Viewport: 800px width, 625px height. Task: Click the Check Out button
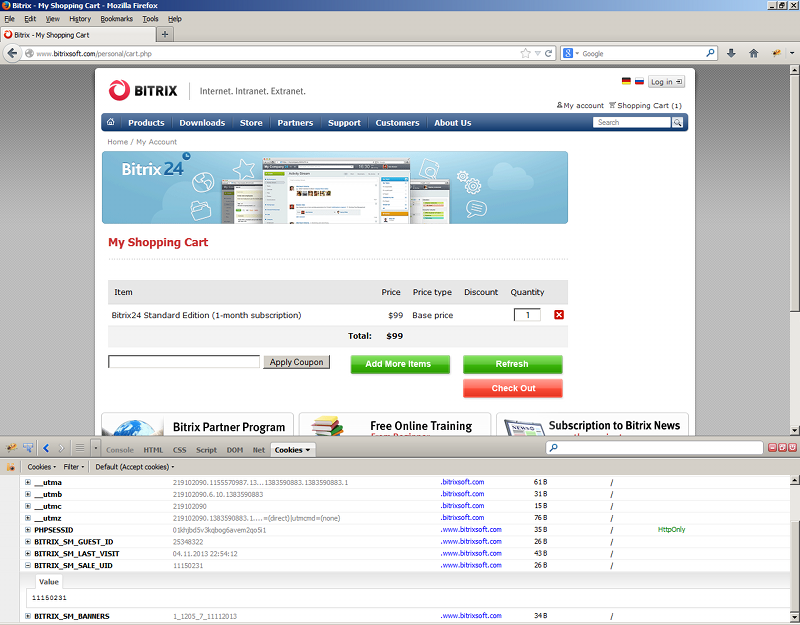click(513, 388)
